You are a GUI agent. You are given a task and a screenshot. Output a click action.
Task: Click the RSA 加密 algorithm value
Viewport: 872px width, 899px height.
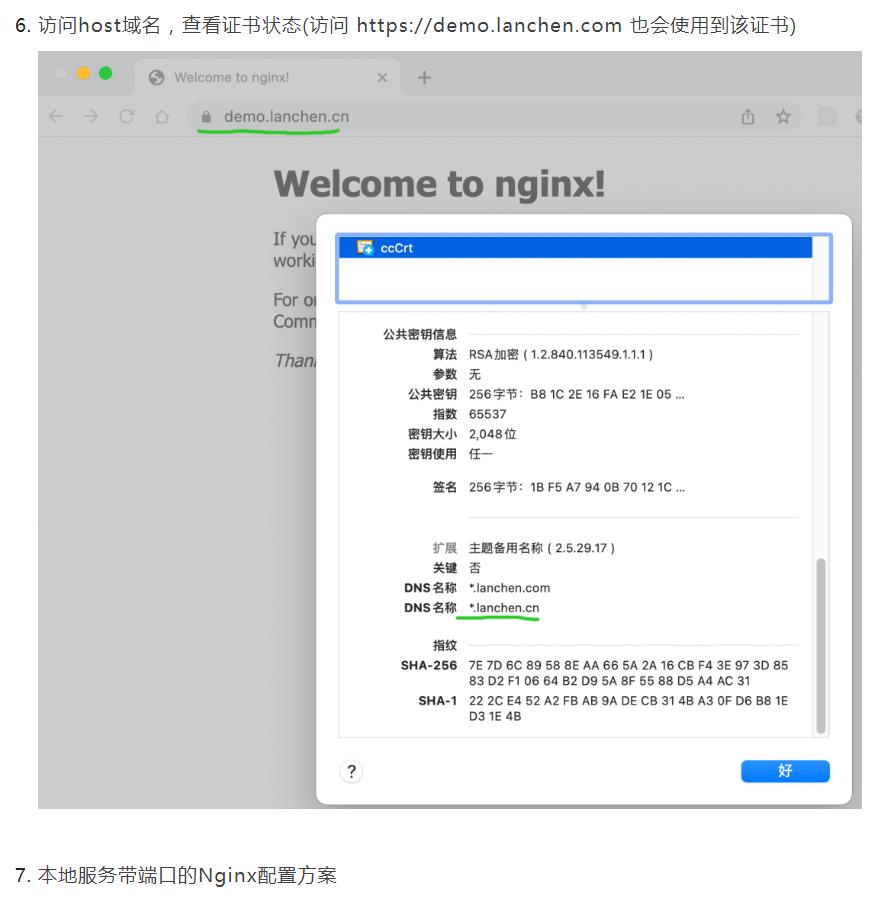point(561,355)
